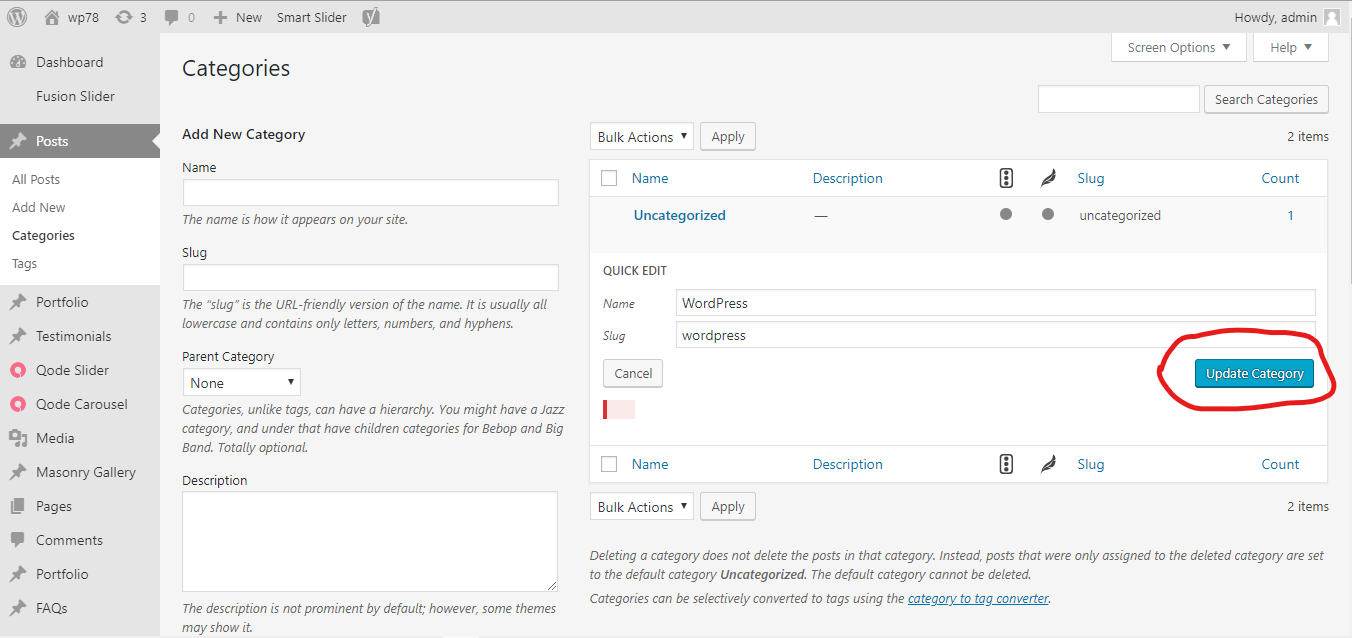Image resolution: width=1352 pixels, height=638 pixels.
Task: Select Categories submenu item
Action: point(43,235)
